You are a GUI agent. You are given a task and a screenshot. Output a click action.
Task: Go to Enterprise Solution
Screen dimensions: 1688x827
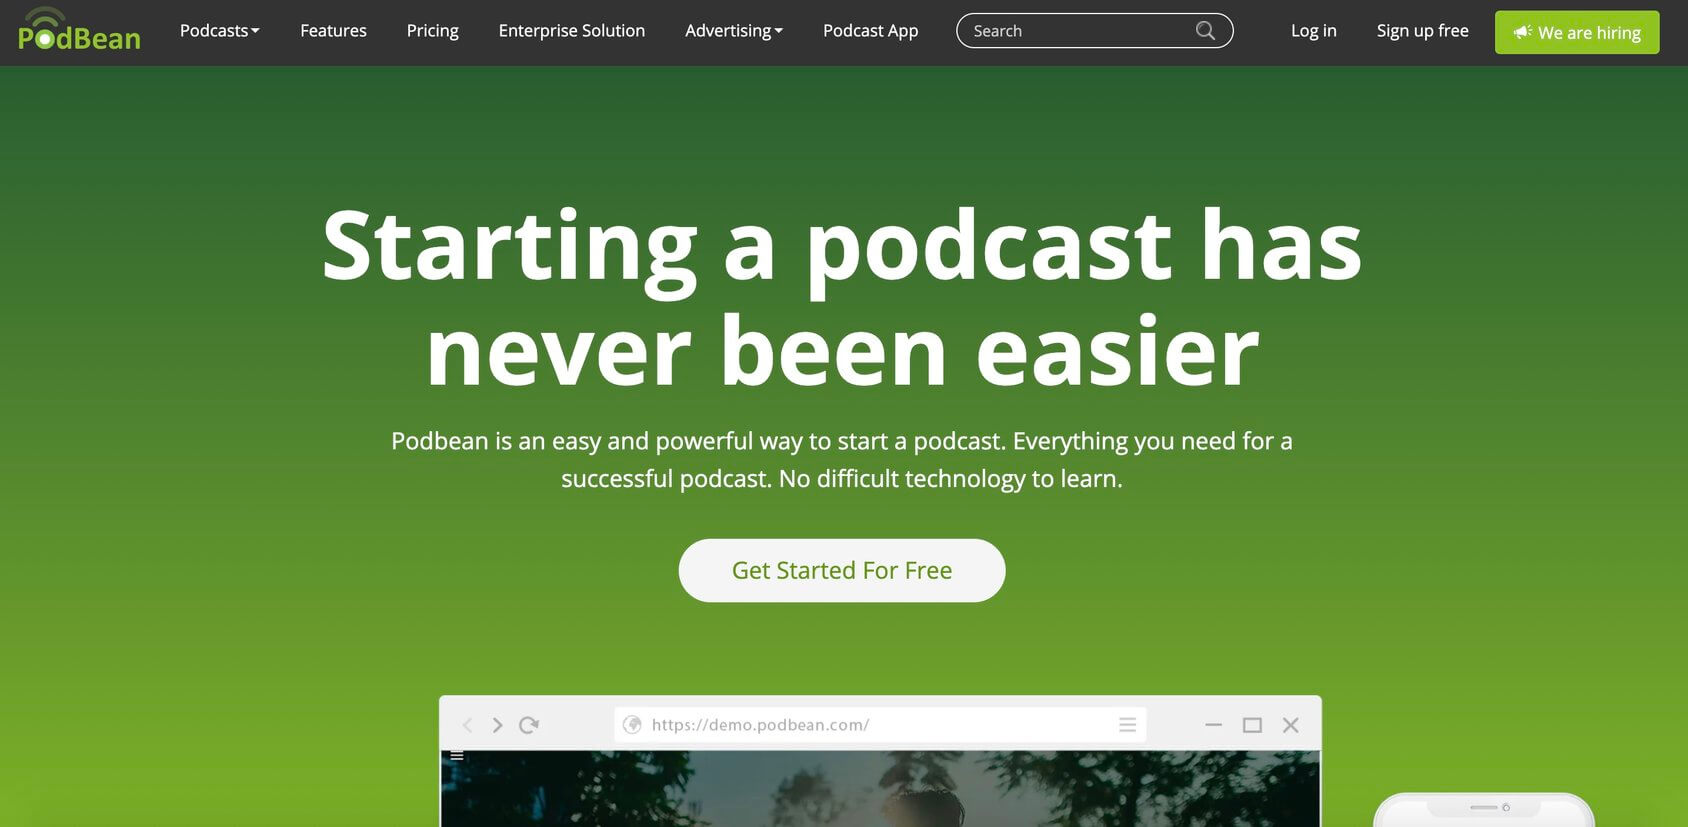pyautogui.click(x=572, y=31)
